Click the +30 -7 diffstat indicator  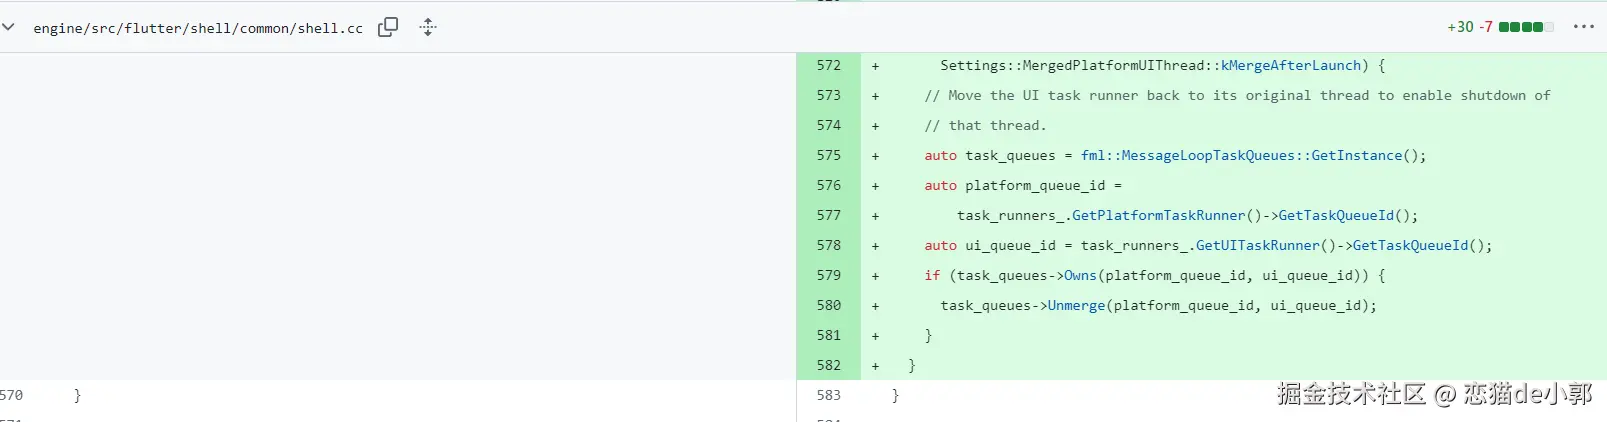pos(1470,27)
